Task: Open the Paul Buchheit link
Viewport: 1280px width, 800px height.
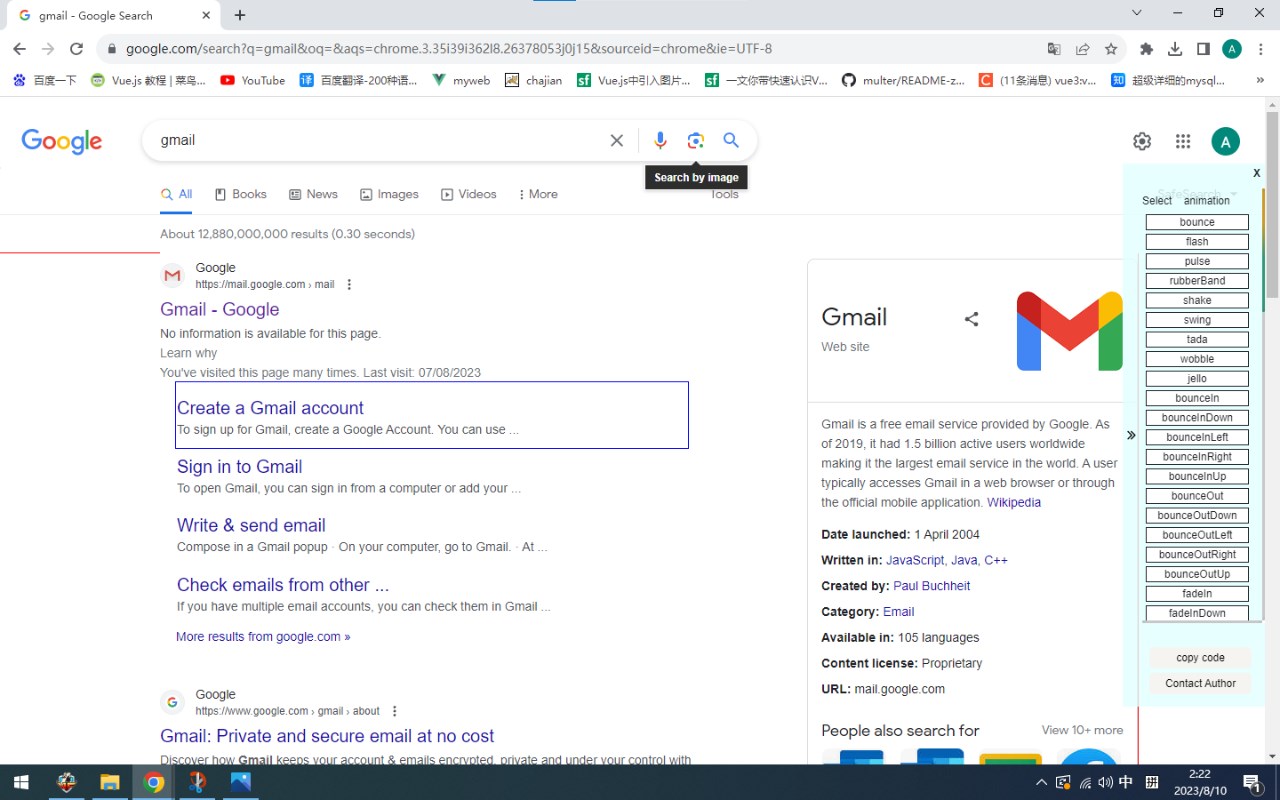Action: (932, 586)
